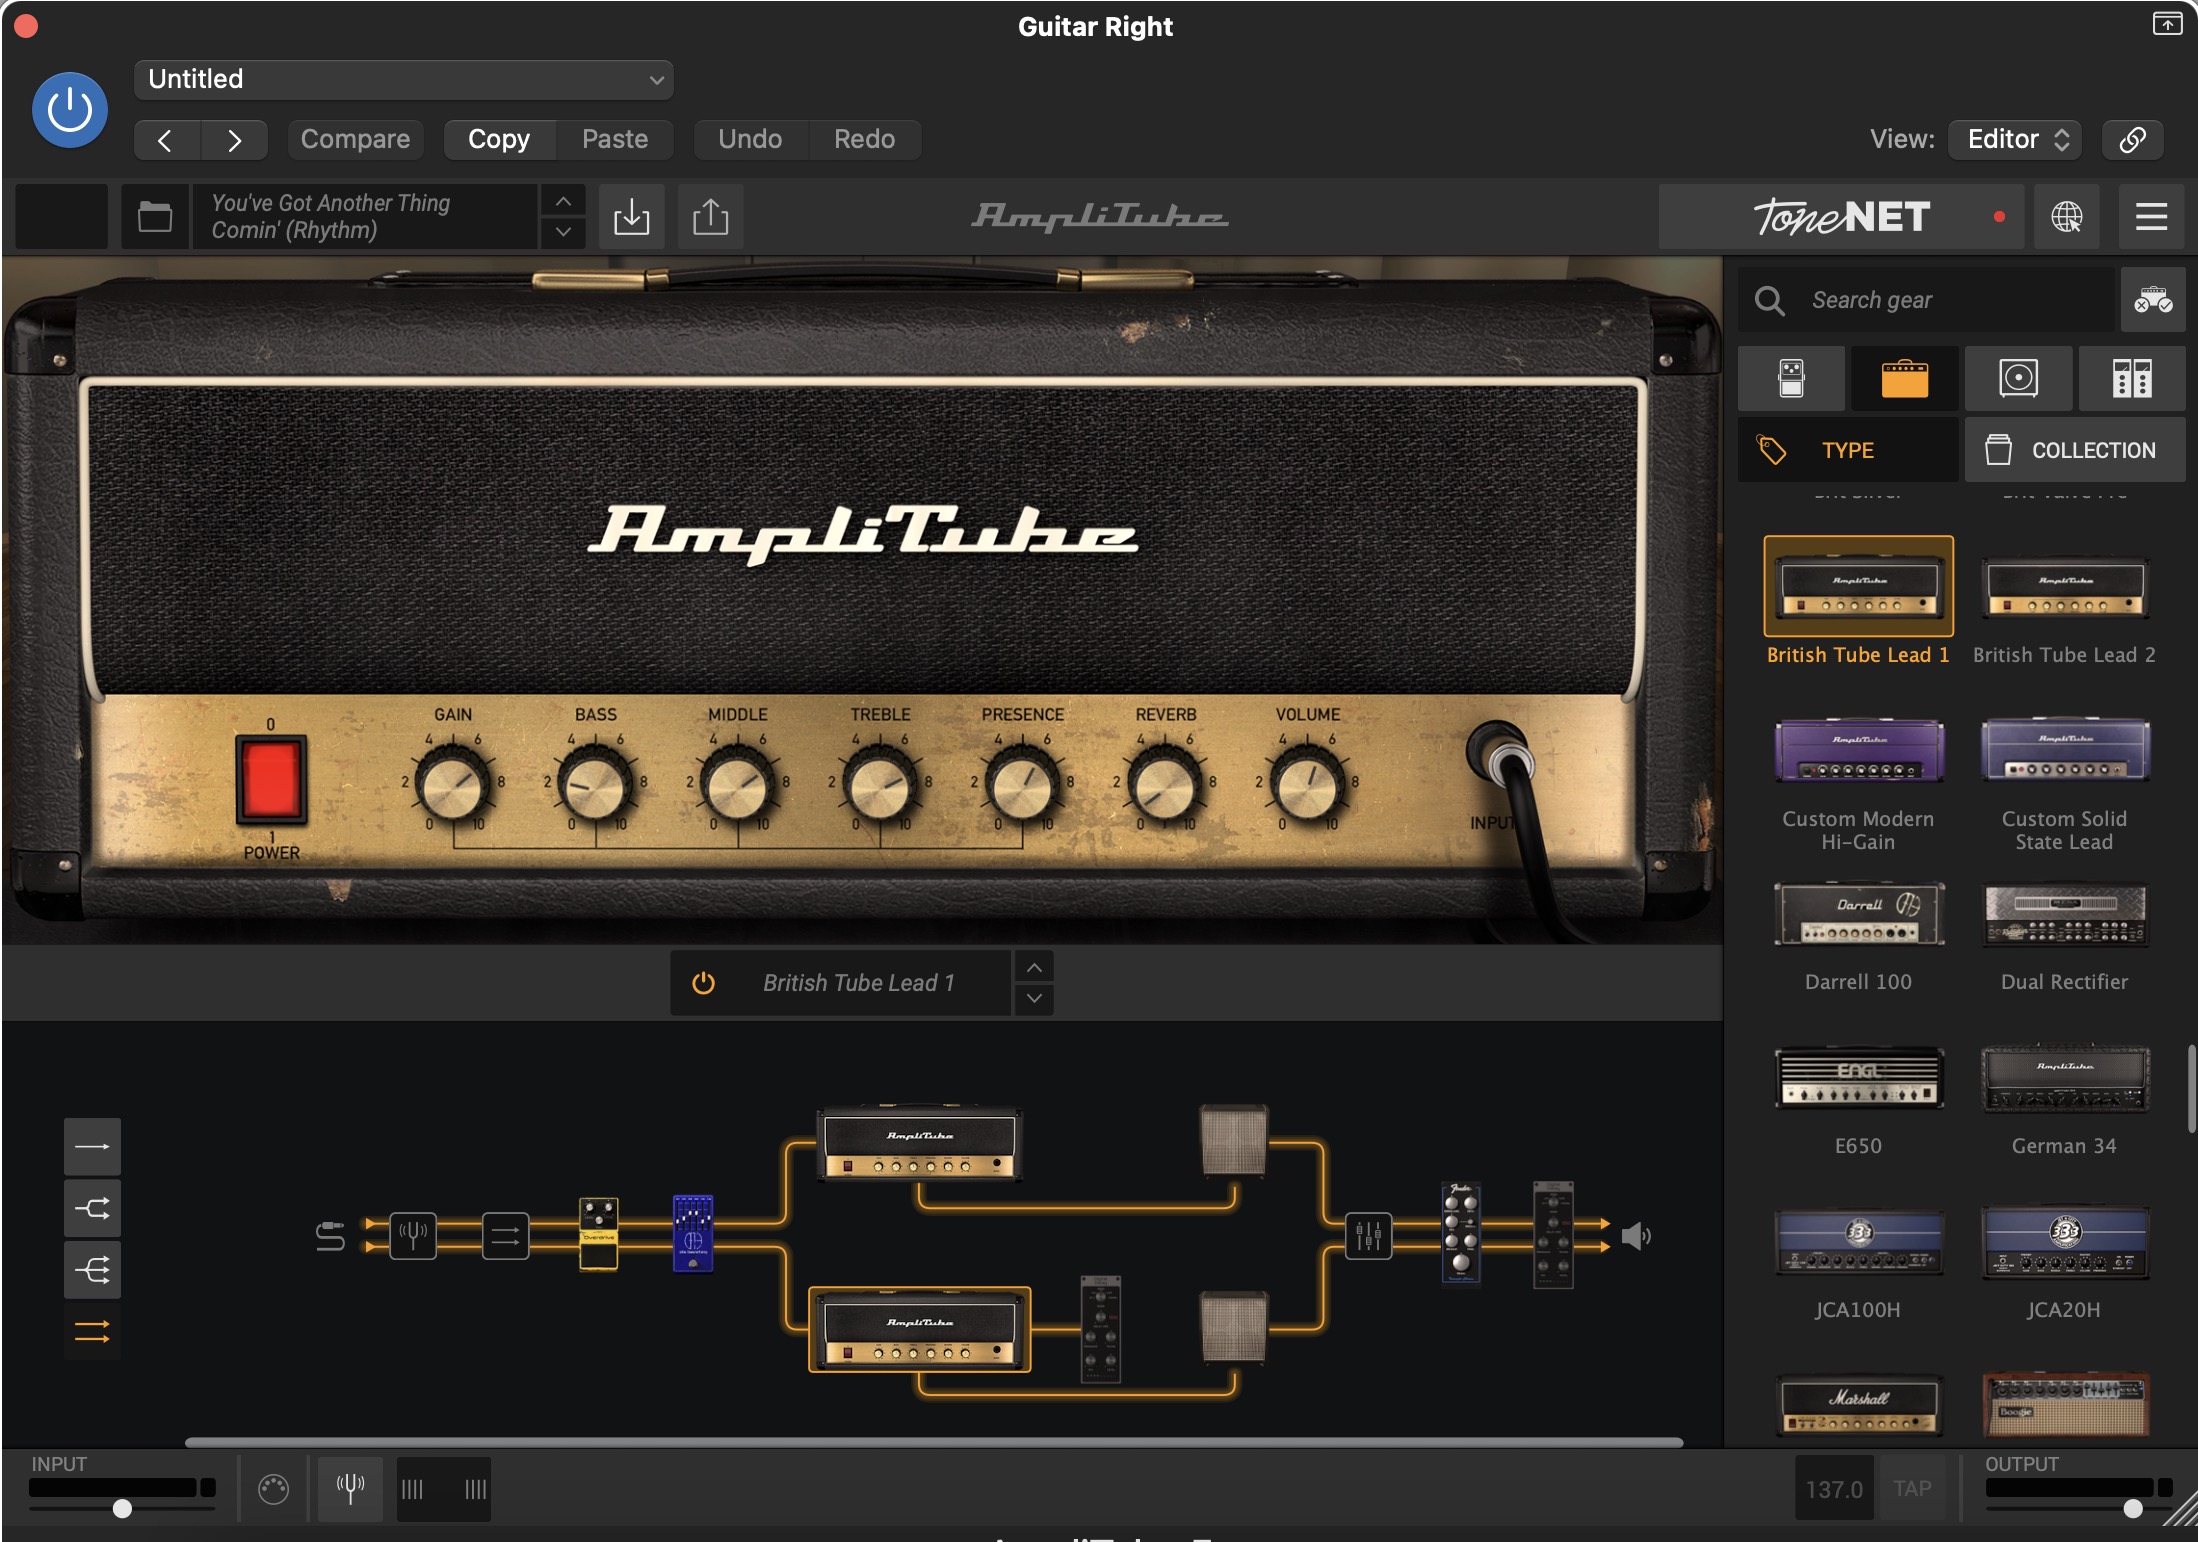Click the GAIN knob
Screen dimensions: 2198x1542
(453, 784)
